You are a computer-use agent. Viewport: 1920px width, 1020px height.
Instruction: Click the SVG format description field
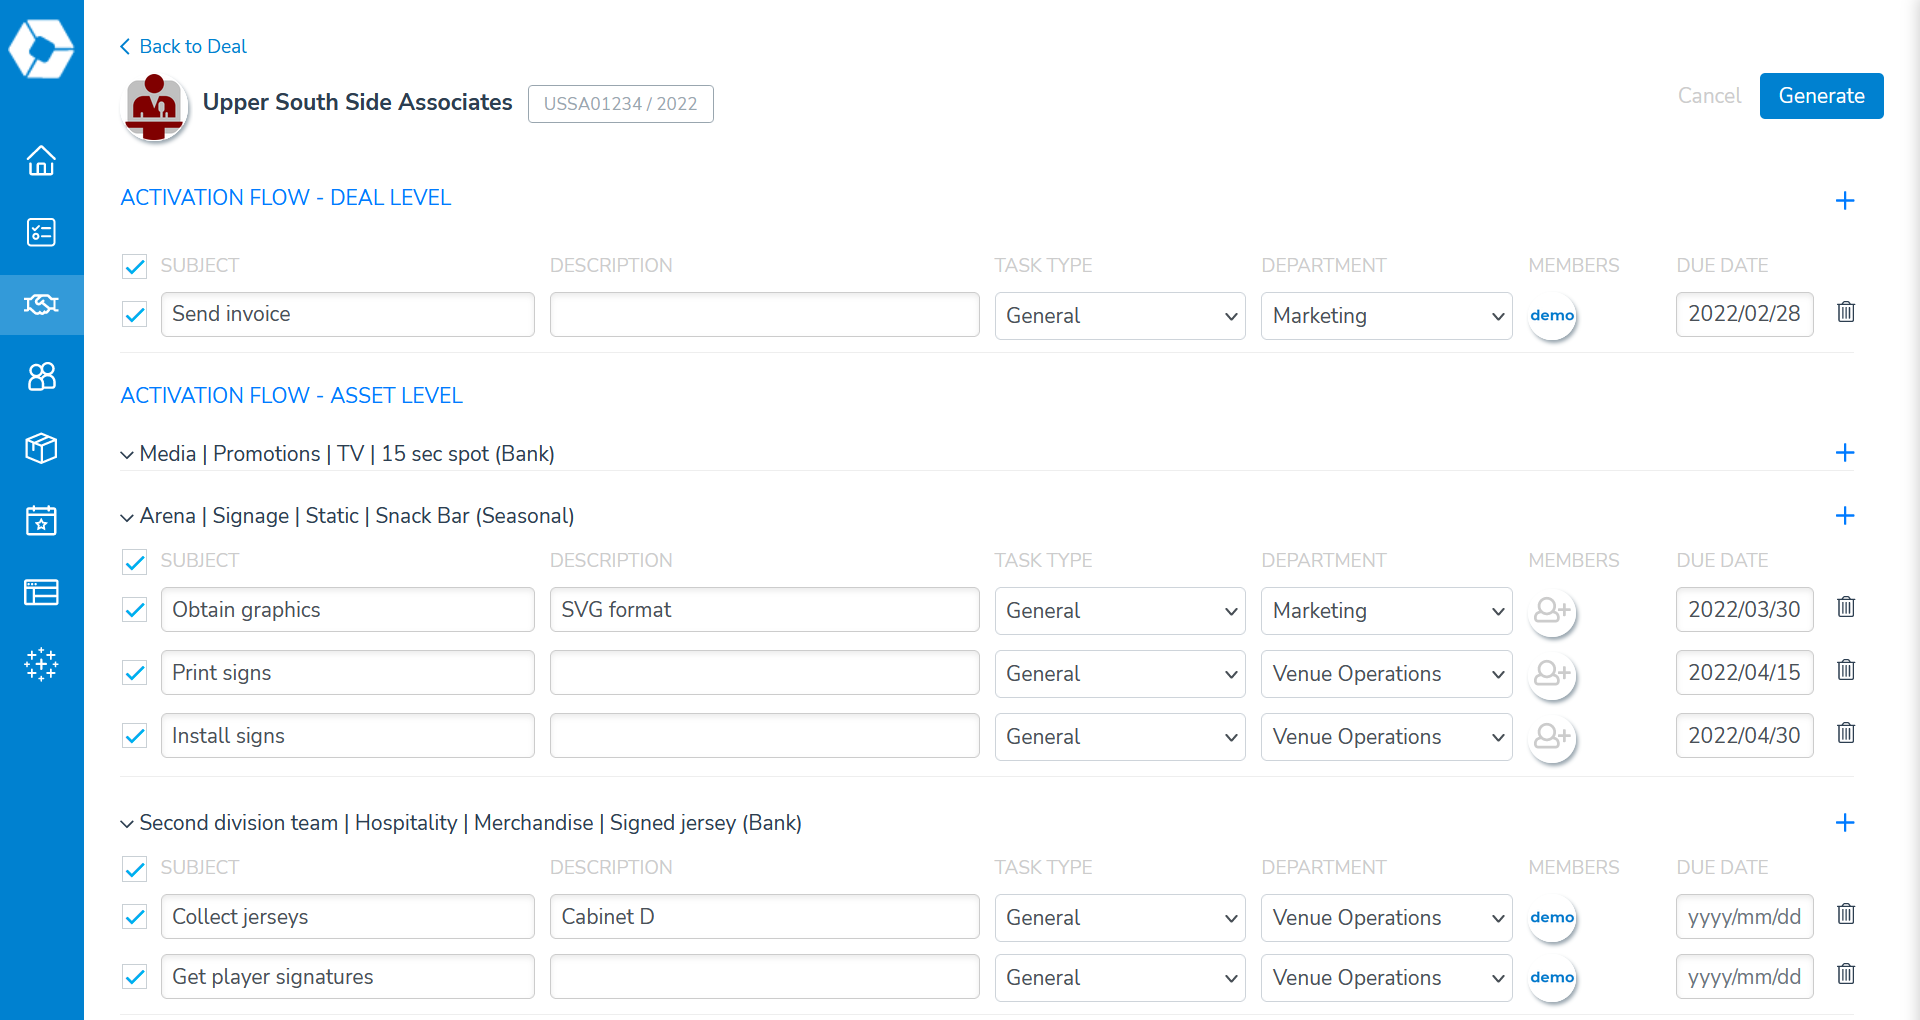764,610
